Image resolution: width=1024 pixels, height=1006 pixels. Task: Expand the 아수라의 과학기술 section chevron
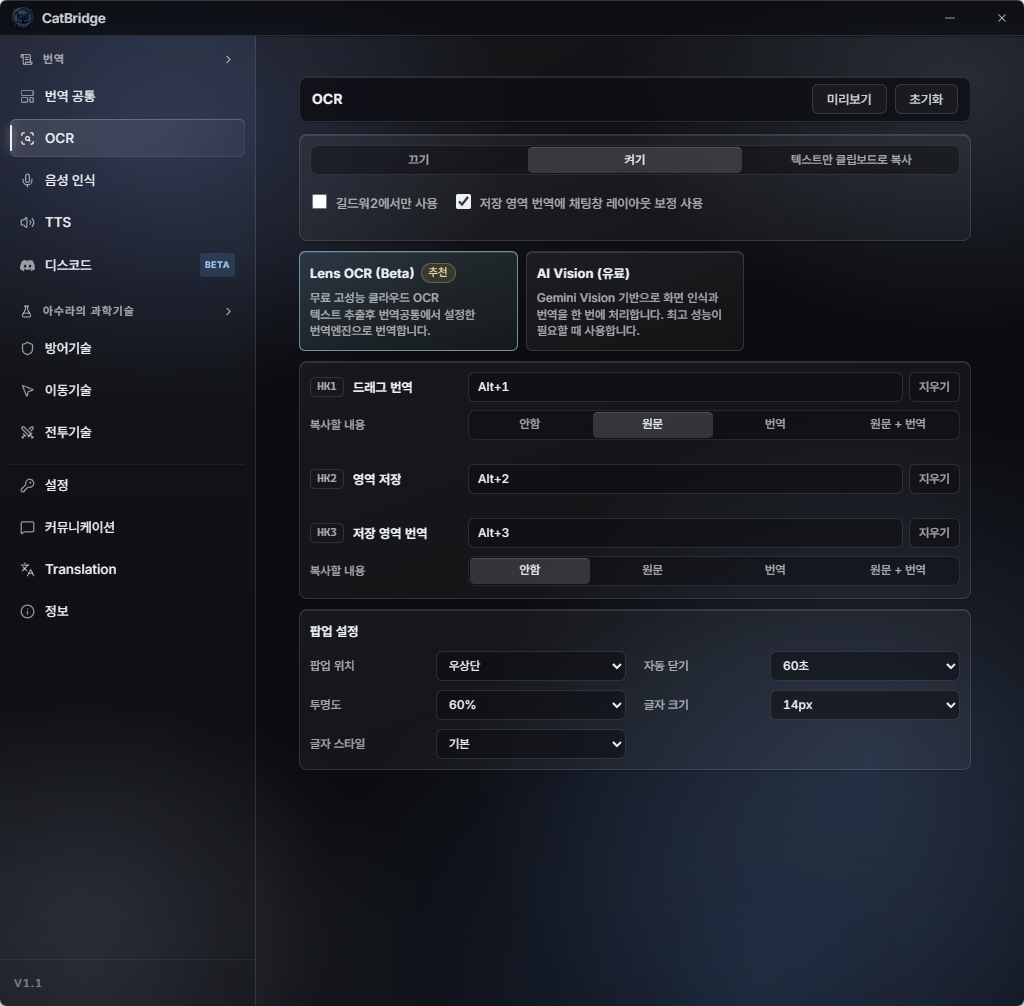pyautogui.click(x=228, y=311)
